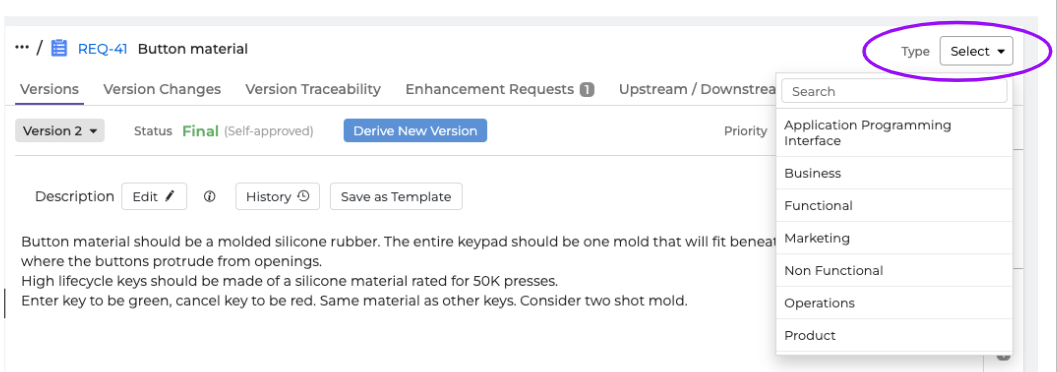Click the info icon next to Edit
The image size is (1057, 372).
point(210,197)
